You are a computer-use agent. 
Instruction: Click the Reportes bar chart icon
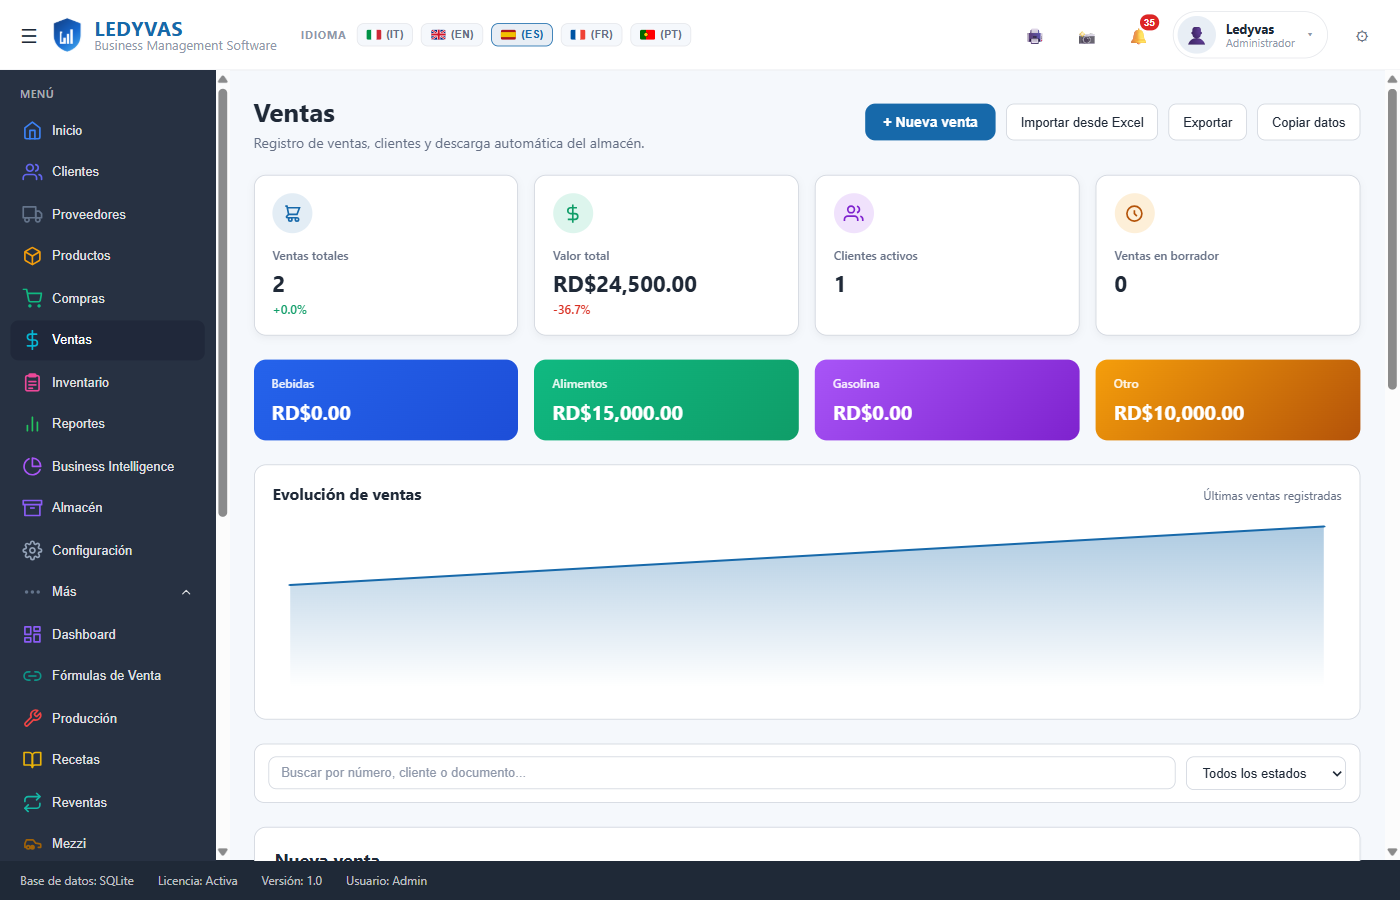32,423
